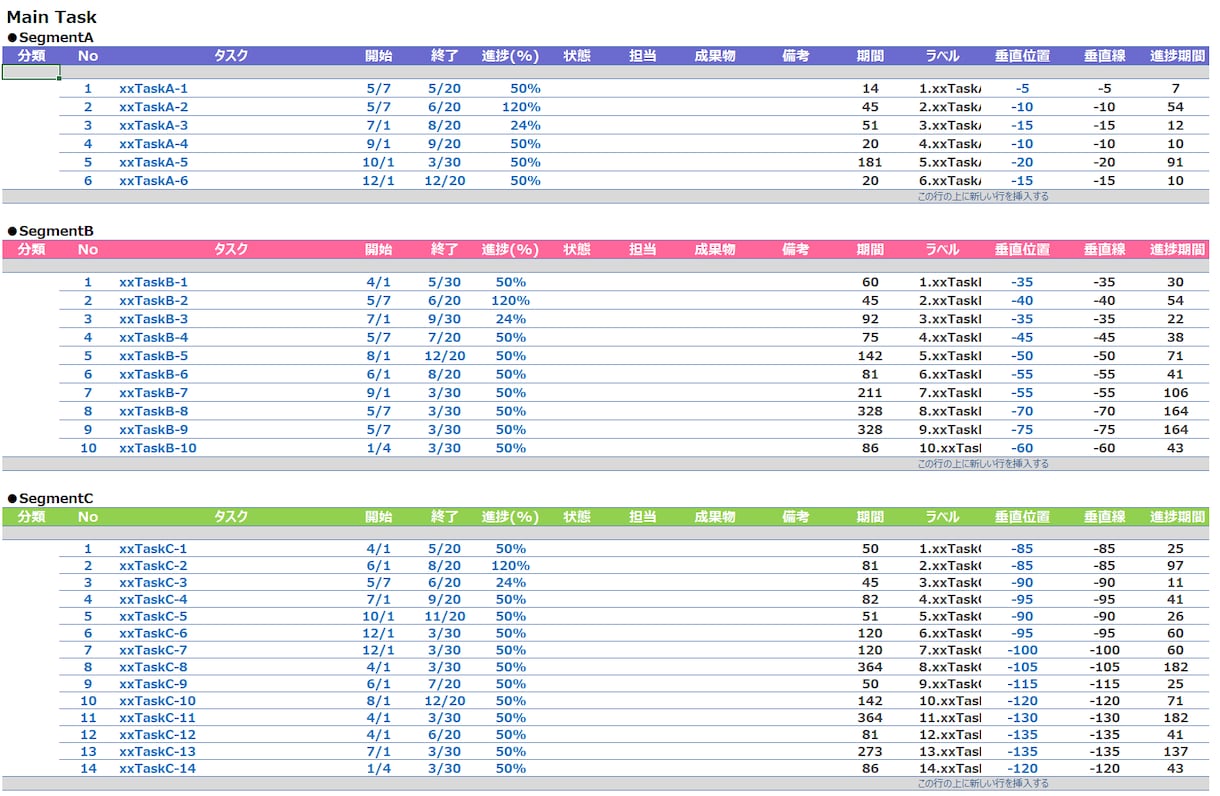
Task: Select No cell 7 beside xxTaskB-7
Action: click(x=88, y=393)
